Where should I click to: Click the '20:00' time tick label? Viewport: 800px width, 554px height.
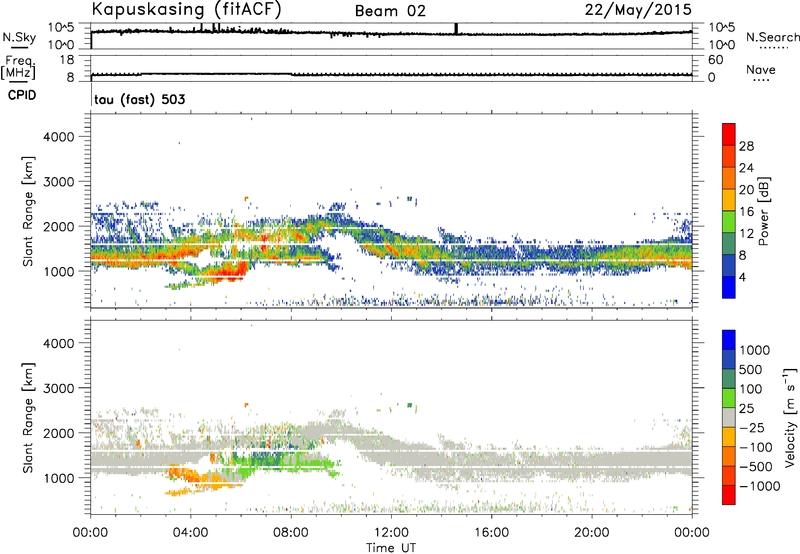[x=592, y=533]
